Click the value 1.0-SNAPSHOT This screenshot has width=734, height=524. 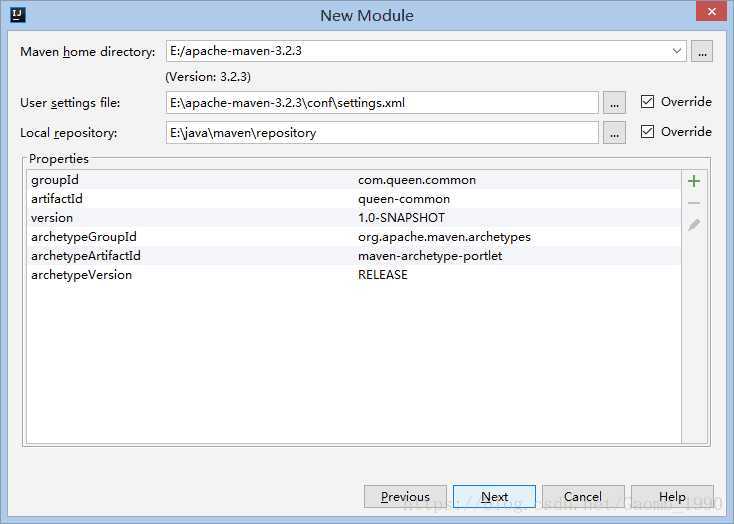[401, 218]
